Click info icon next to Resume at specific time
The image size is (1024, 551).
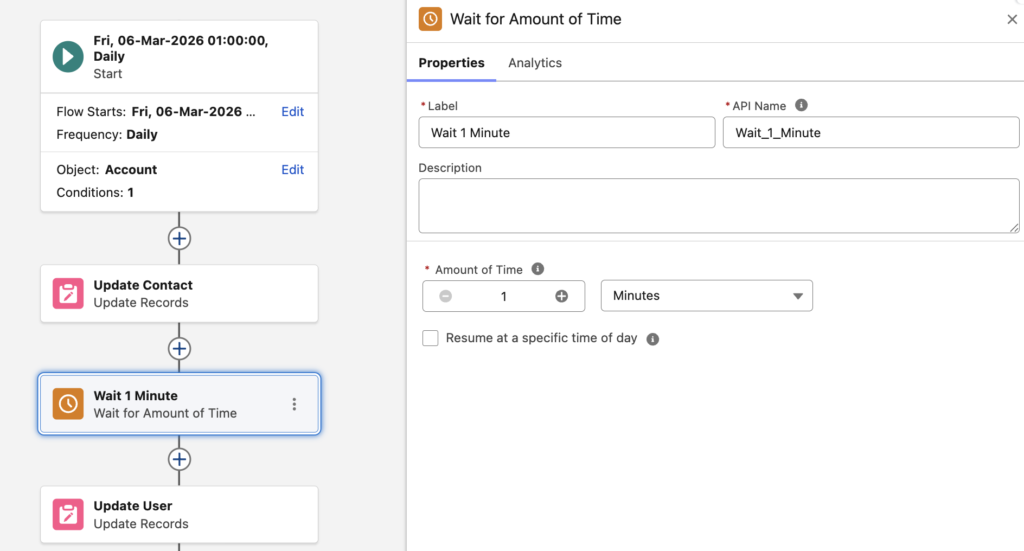[x=653, y=339]
